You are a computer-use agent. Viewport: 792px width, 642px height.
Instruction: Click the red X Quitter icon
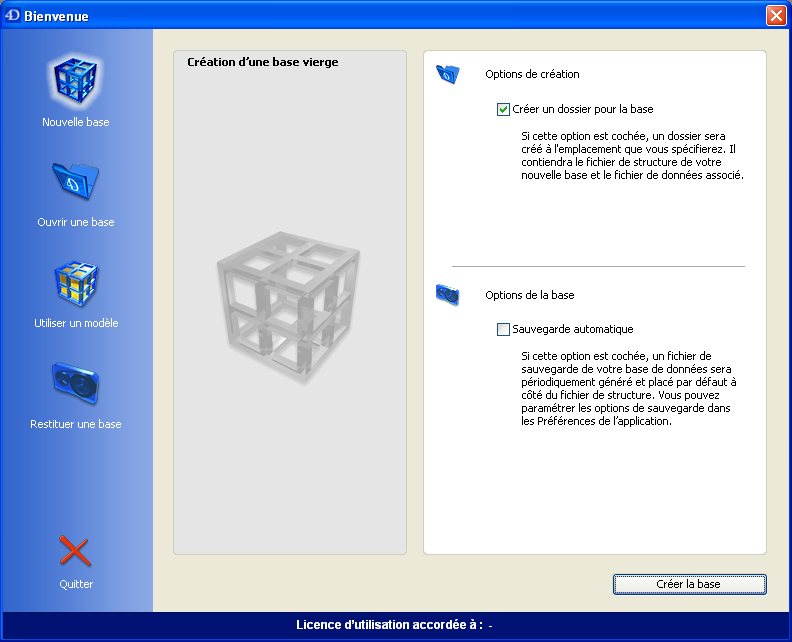75,551
